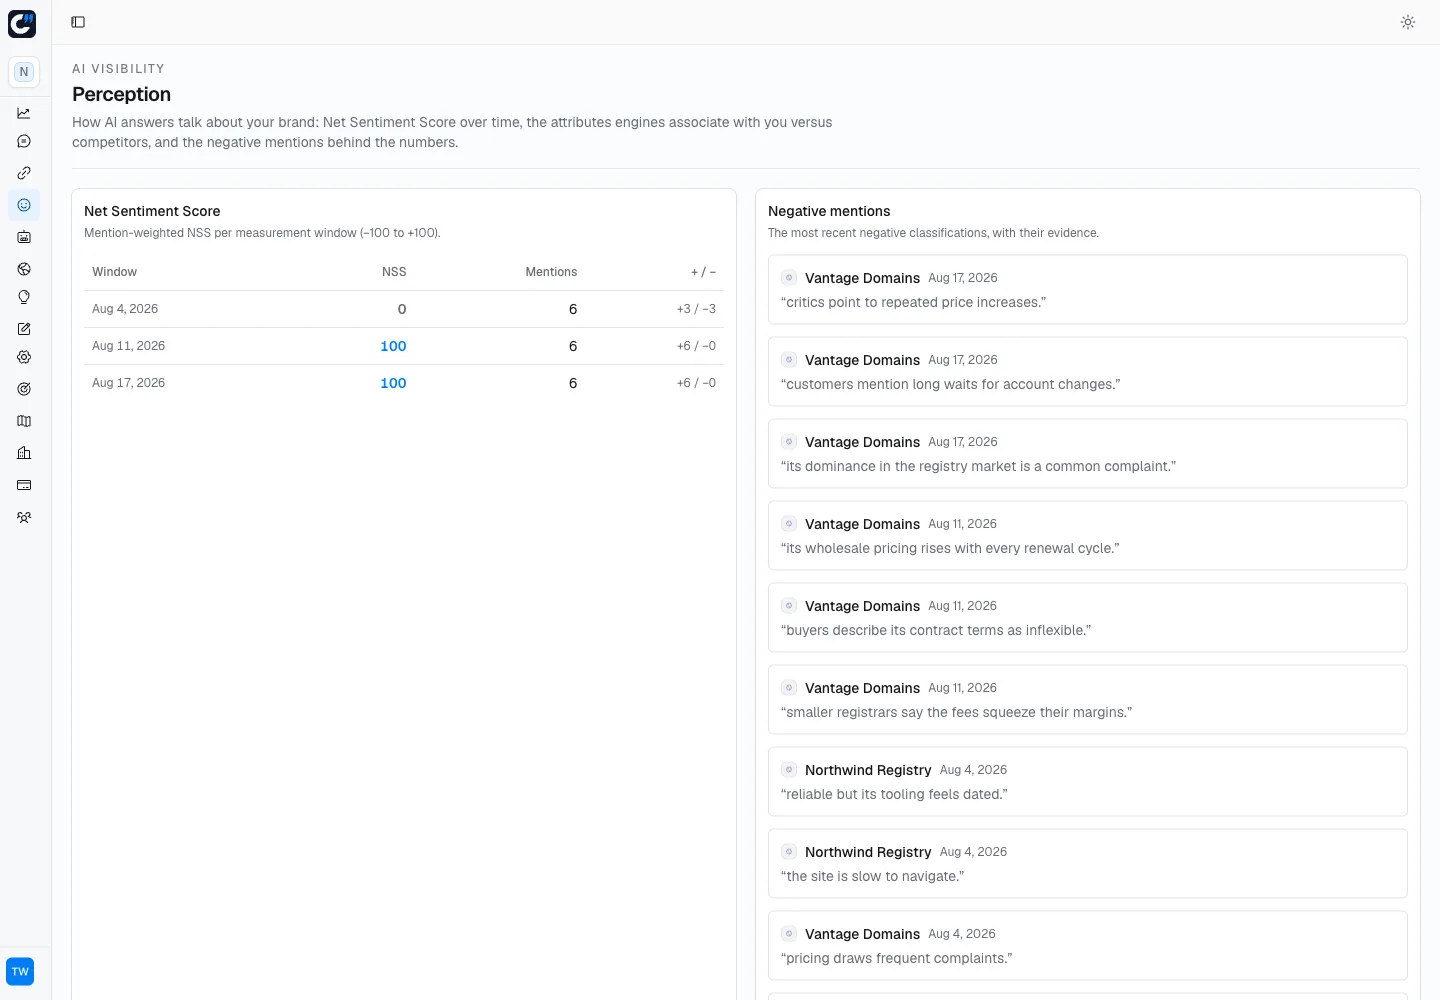Click the 'site is slow to navigate' quote
Screen dimensions: 1440x1000
[x=872, y=876]
